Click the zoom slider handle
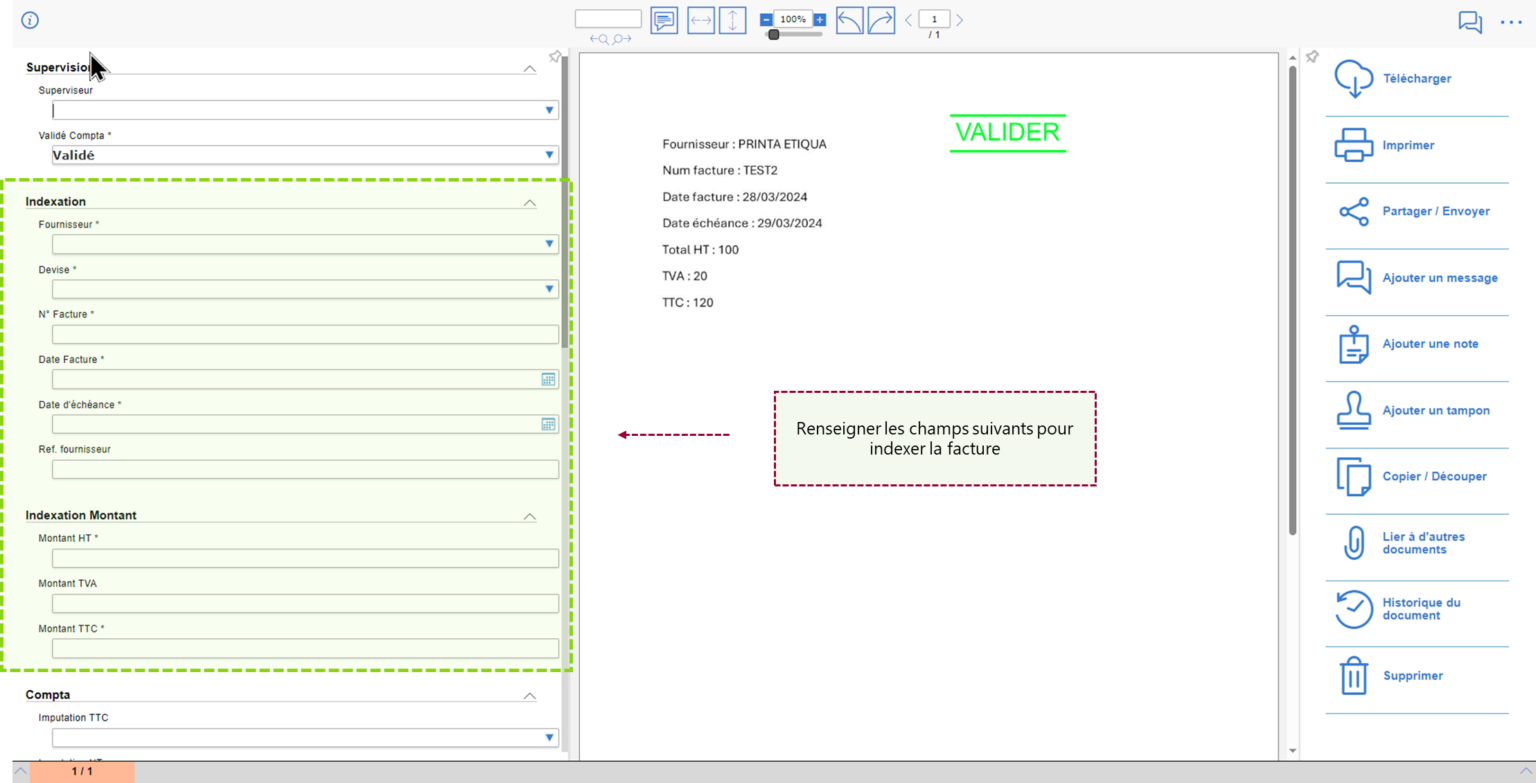The image size is (1536, 783). (773, 35)
